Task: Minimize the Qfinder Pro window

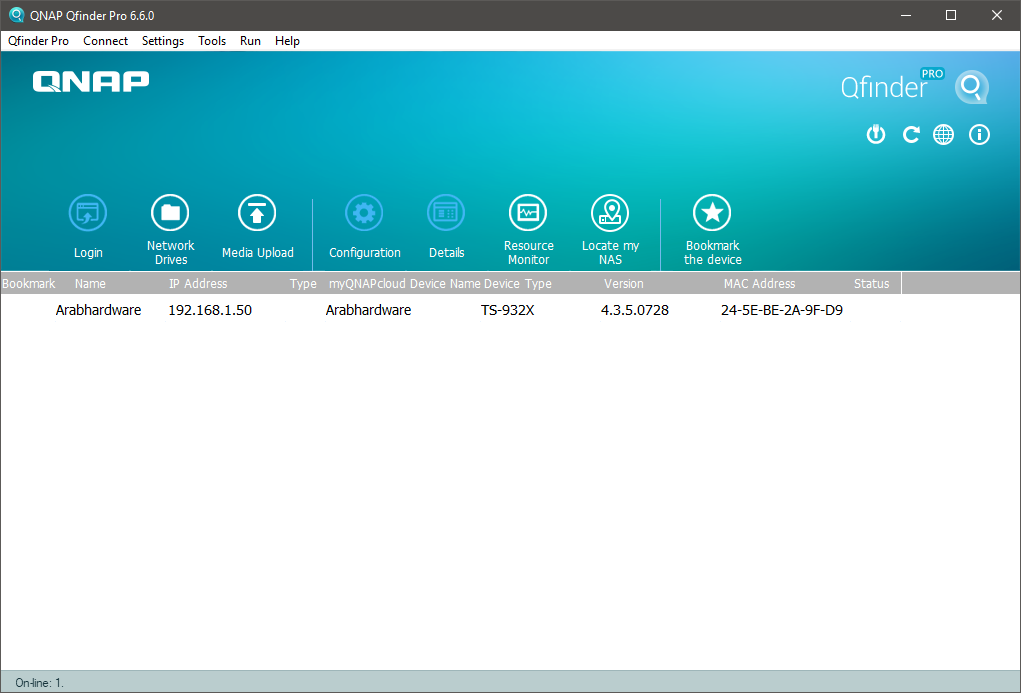Action: click(x=906, y=15)
